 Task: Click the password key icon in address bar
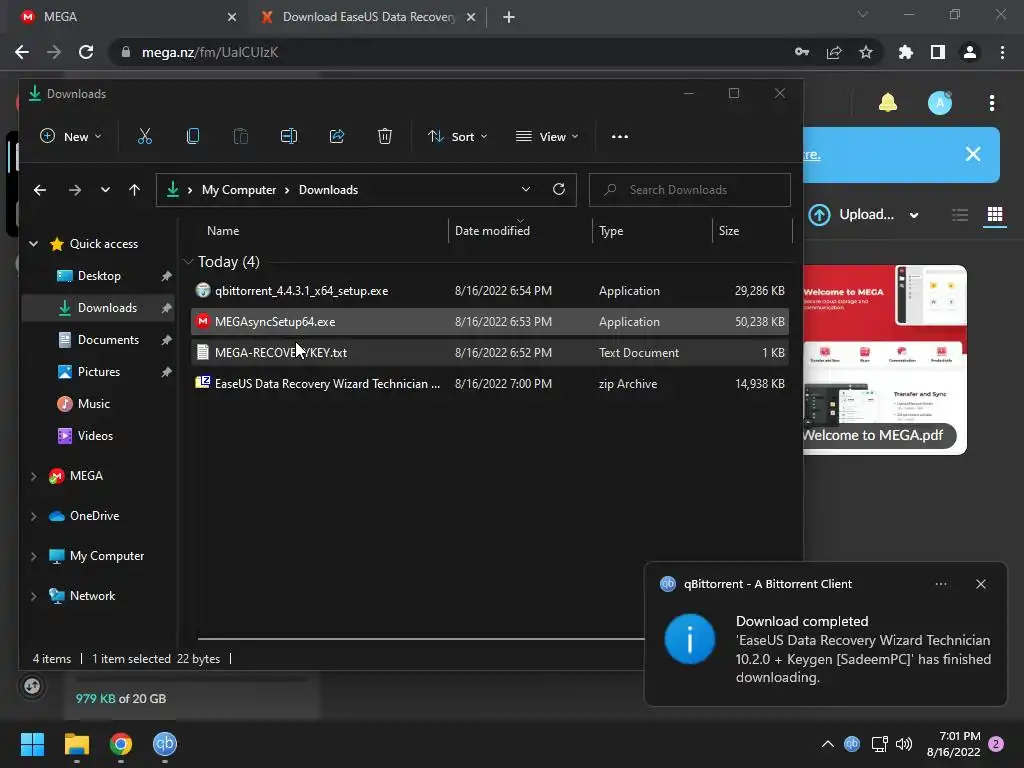click(802, 52)
